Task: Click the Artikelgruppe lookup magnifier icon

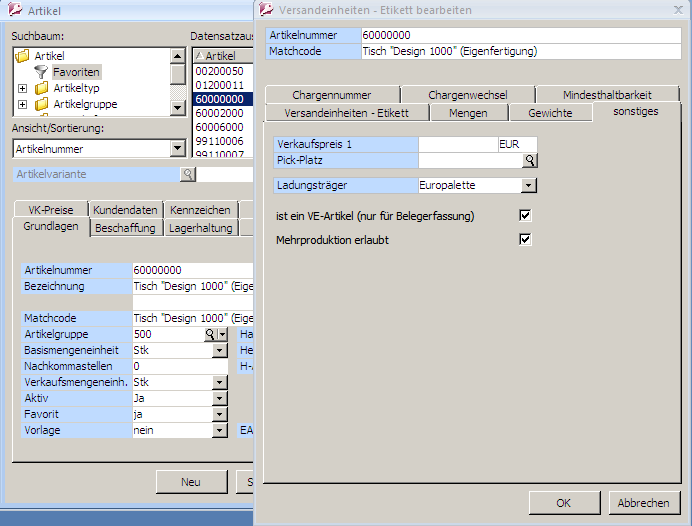Action: (210, 335)
